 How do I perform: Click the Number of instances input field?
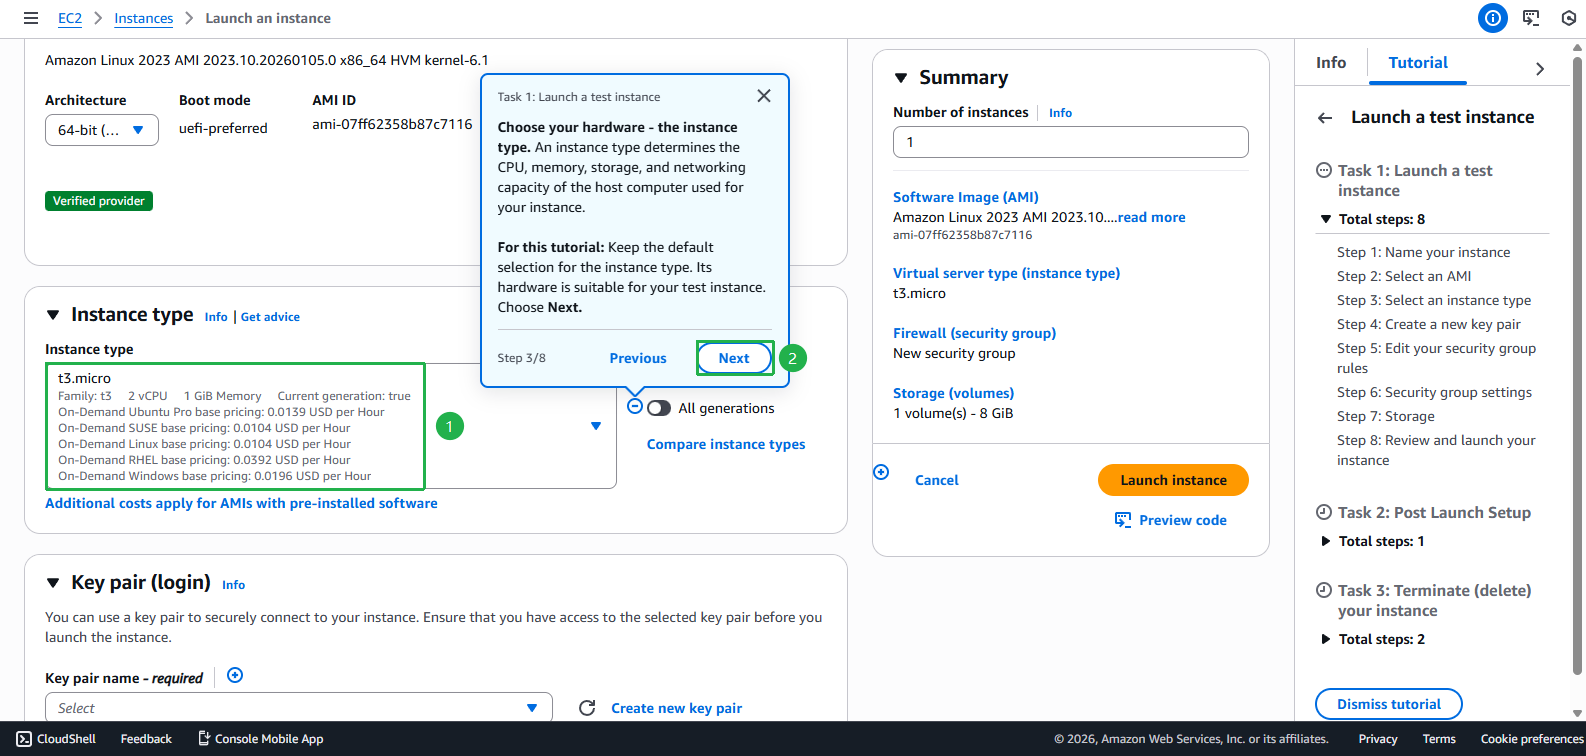pyautogui.click(x=1070, y=142)
